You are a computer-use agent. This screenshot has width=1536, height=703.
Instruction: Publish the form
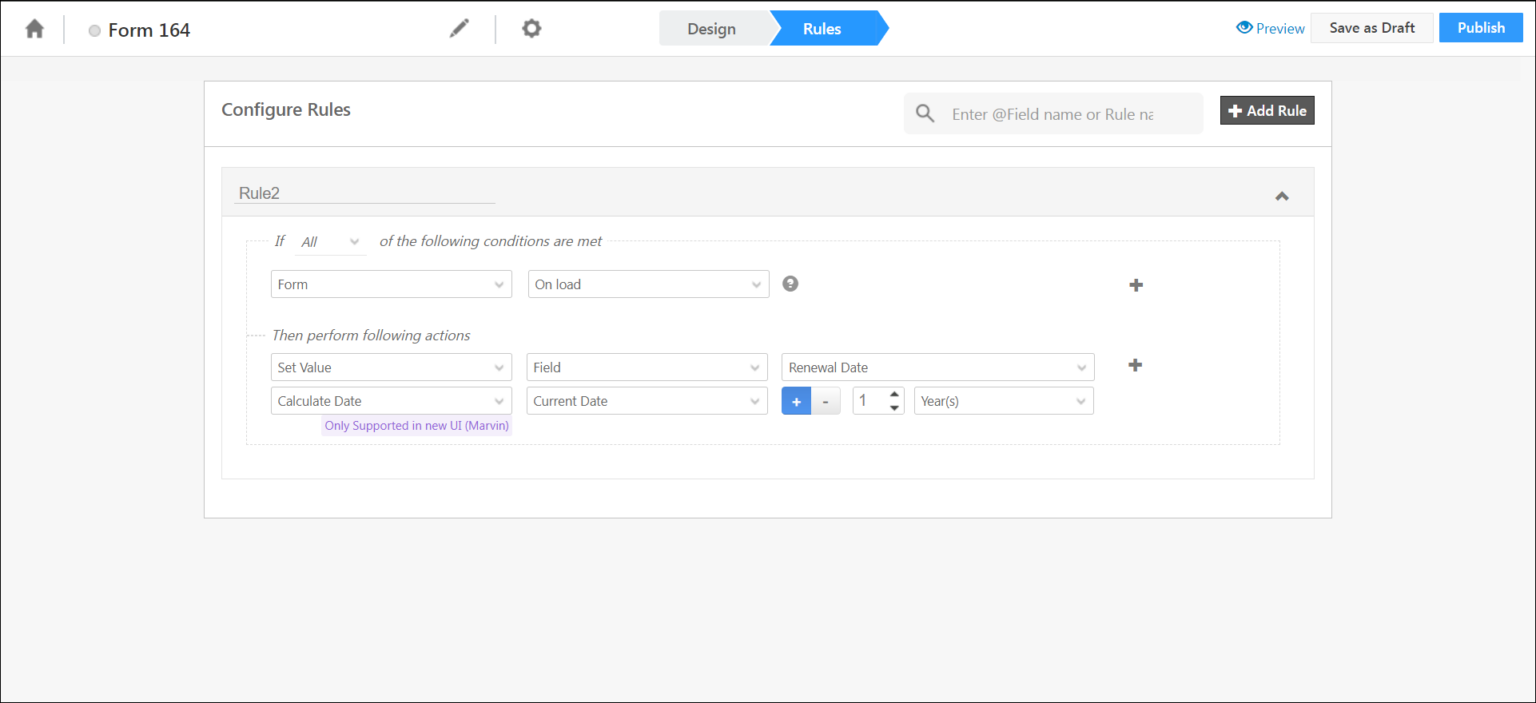pos(1480,27)
